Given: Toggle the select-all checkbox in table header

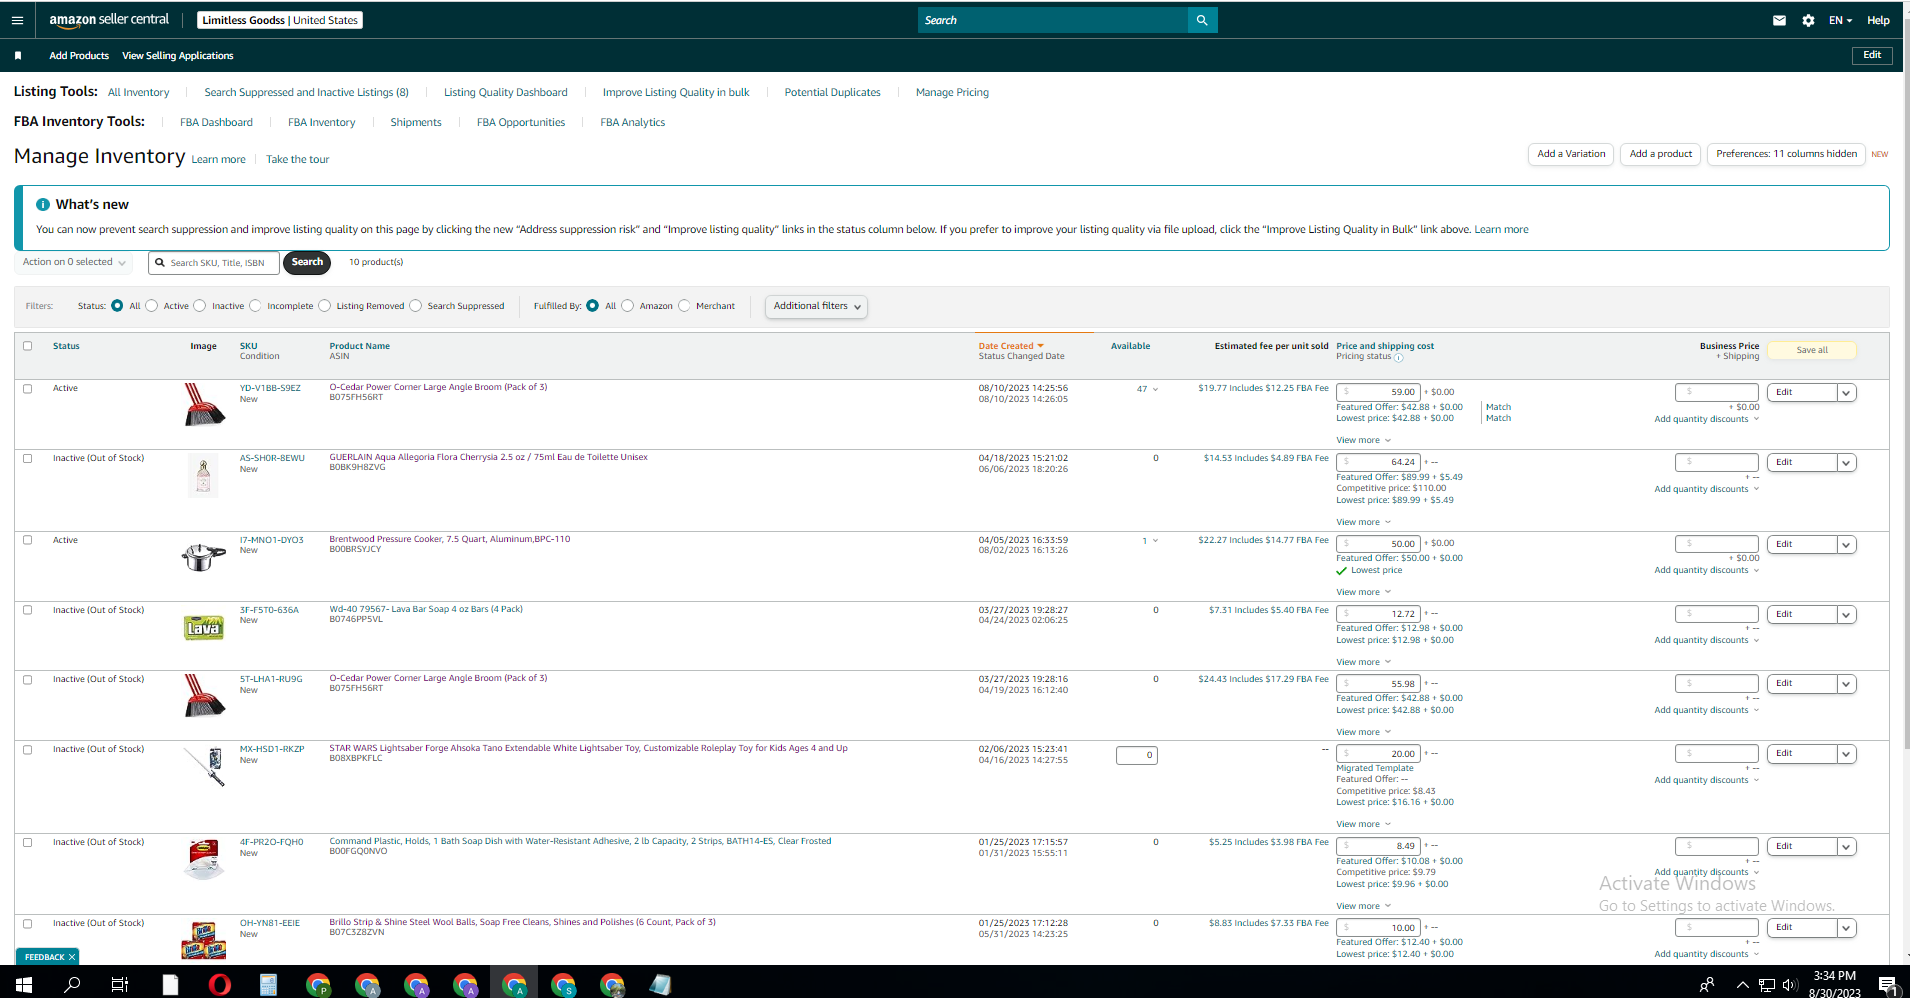Looking at the screenshot, I should point(28,346).
